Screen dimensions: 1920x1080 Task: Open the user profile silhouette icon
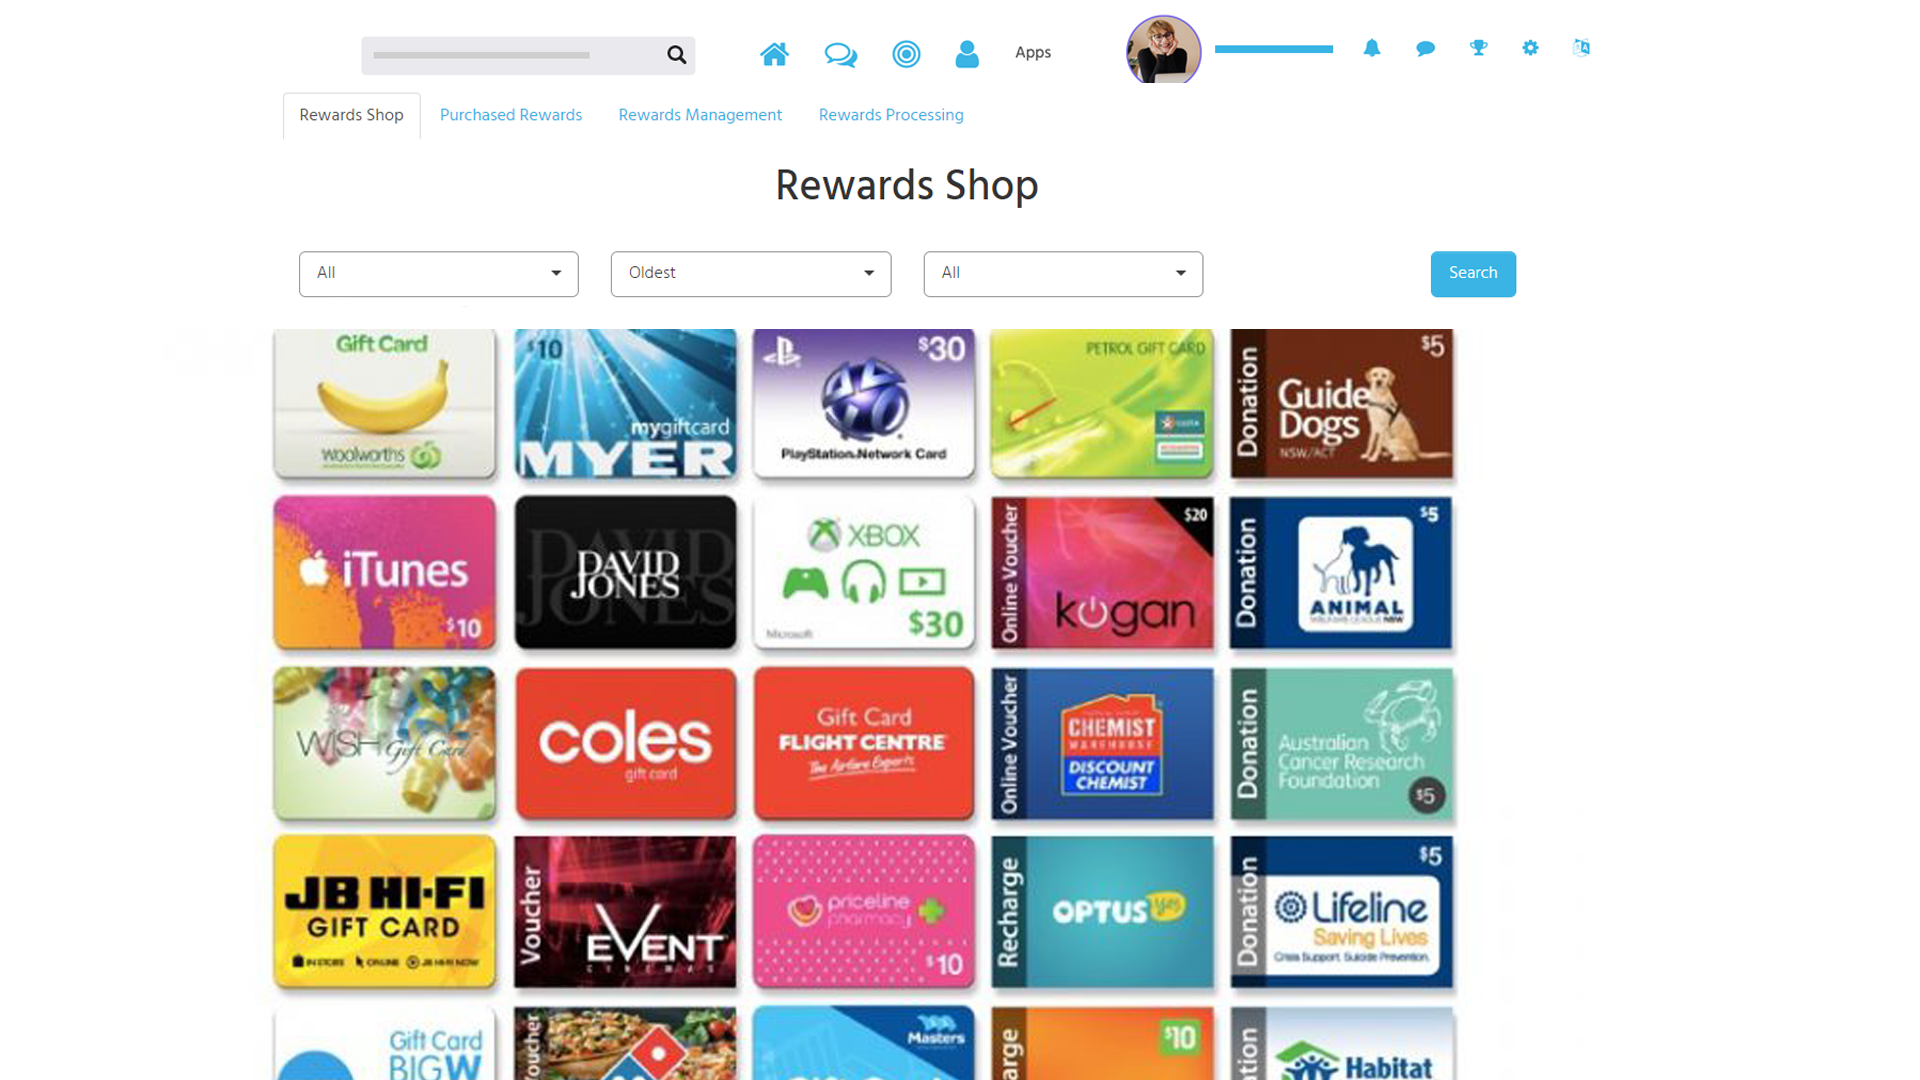[967, 54]
